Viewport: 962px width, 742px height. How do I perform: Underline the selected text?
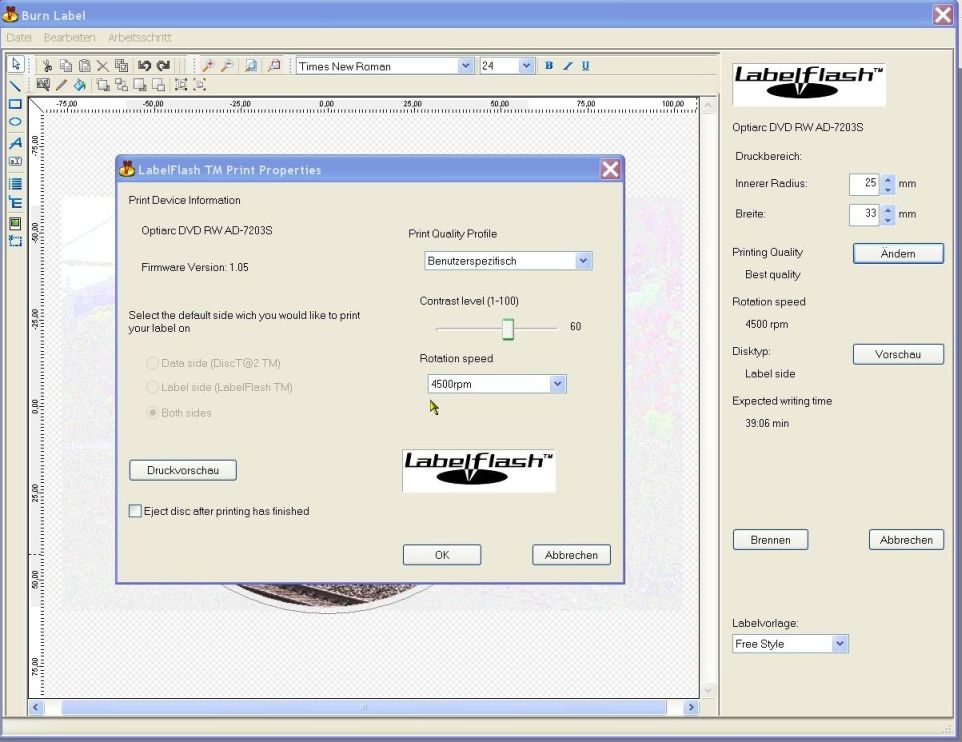click(585, 66)
